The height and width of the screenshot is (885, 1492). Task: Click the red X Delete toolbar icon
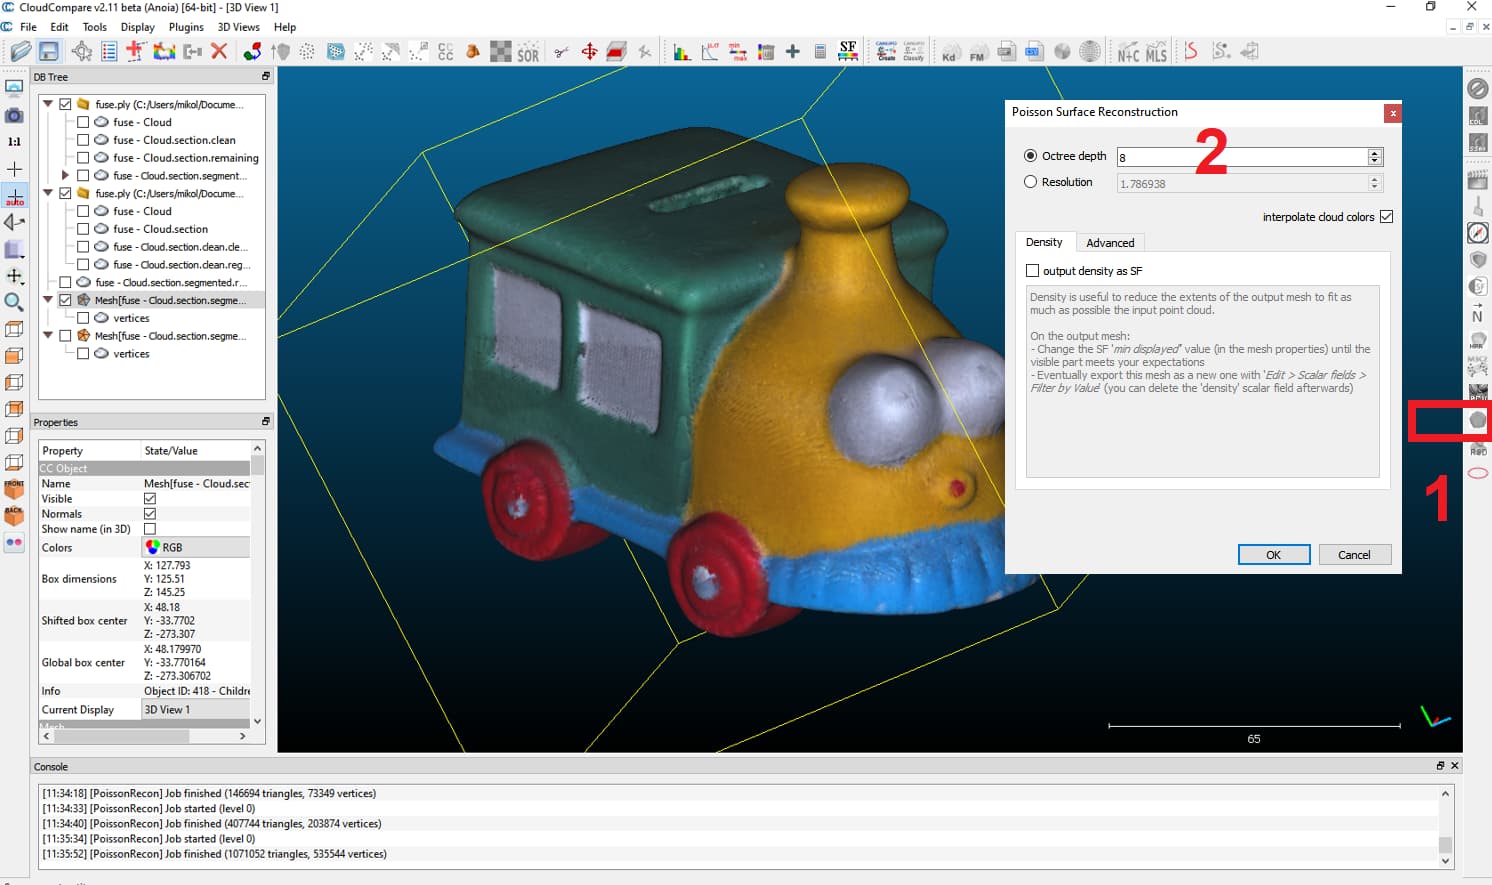click(219, 52)
